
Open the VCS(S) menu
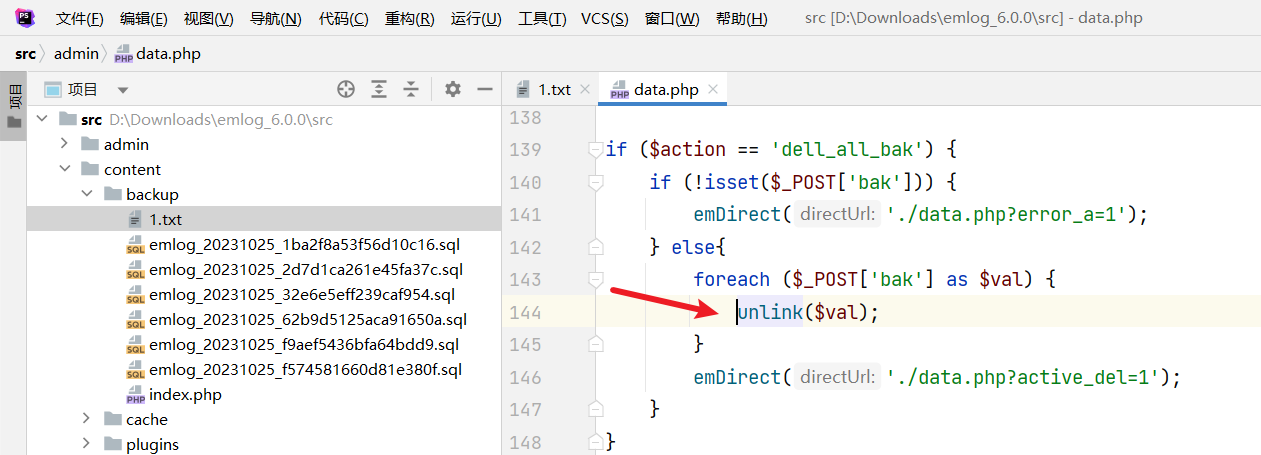point(605,19)
